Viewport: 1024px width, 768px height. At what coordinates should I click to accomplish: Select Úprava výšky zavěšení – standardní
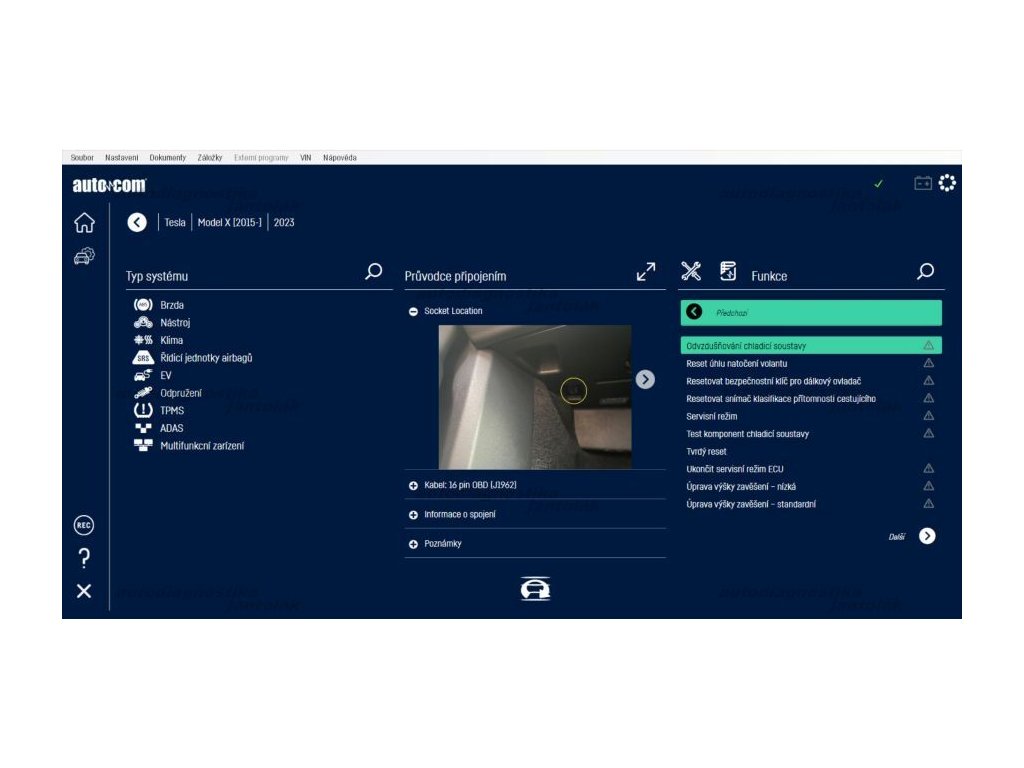[x=751, y=505]
